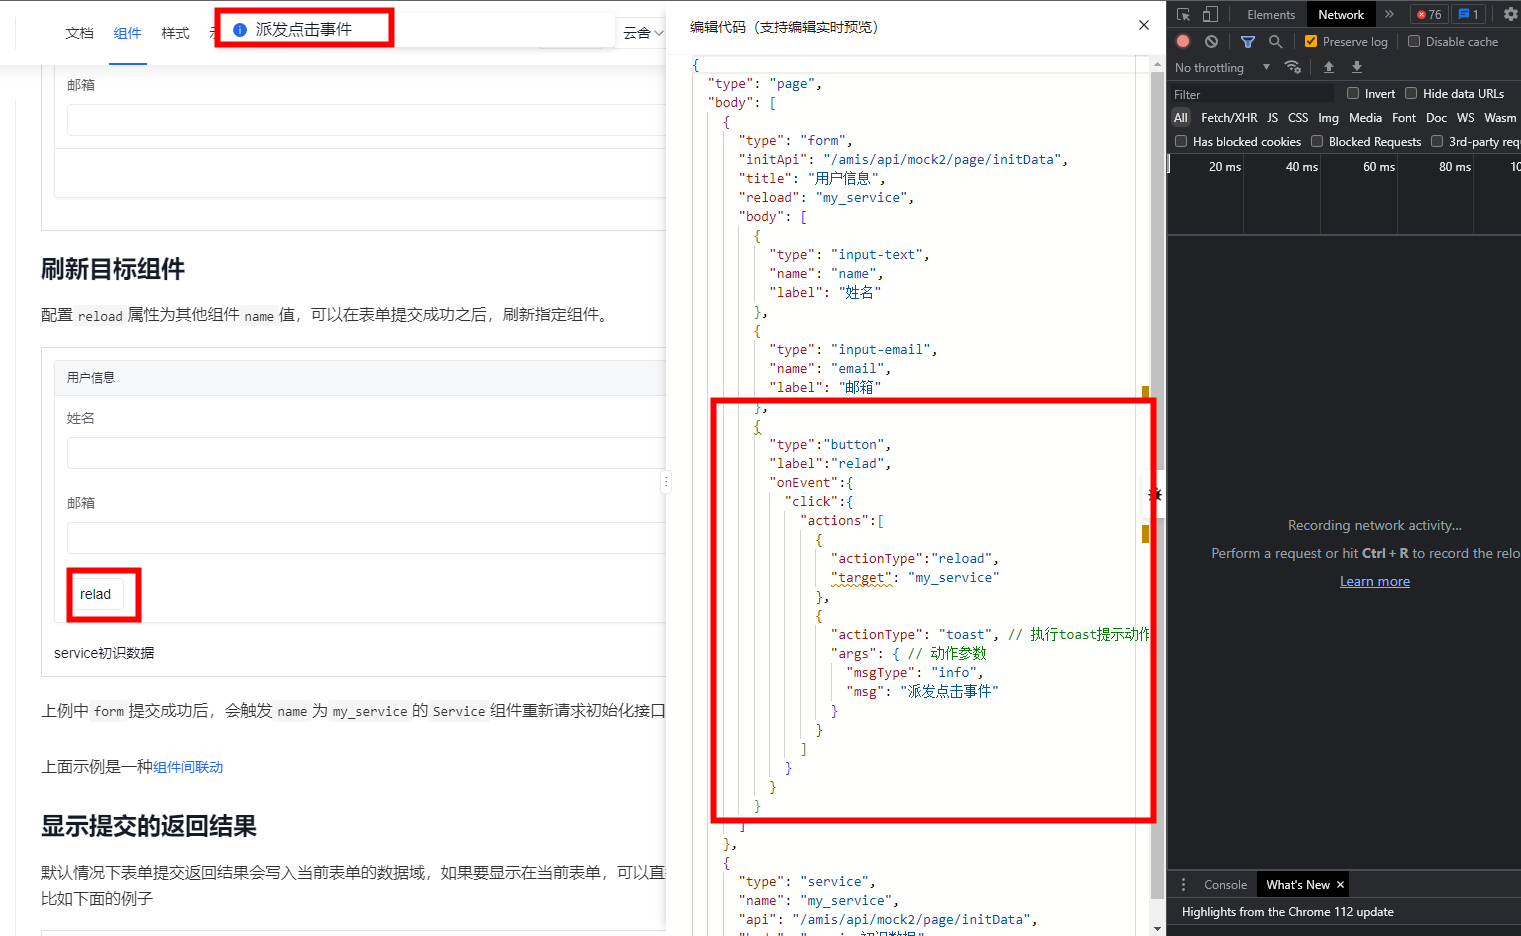Import HAR file upload arrow
The image size is (1521, 936).
pos(1329,67)
